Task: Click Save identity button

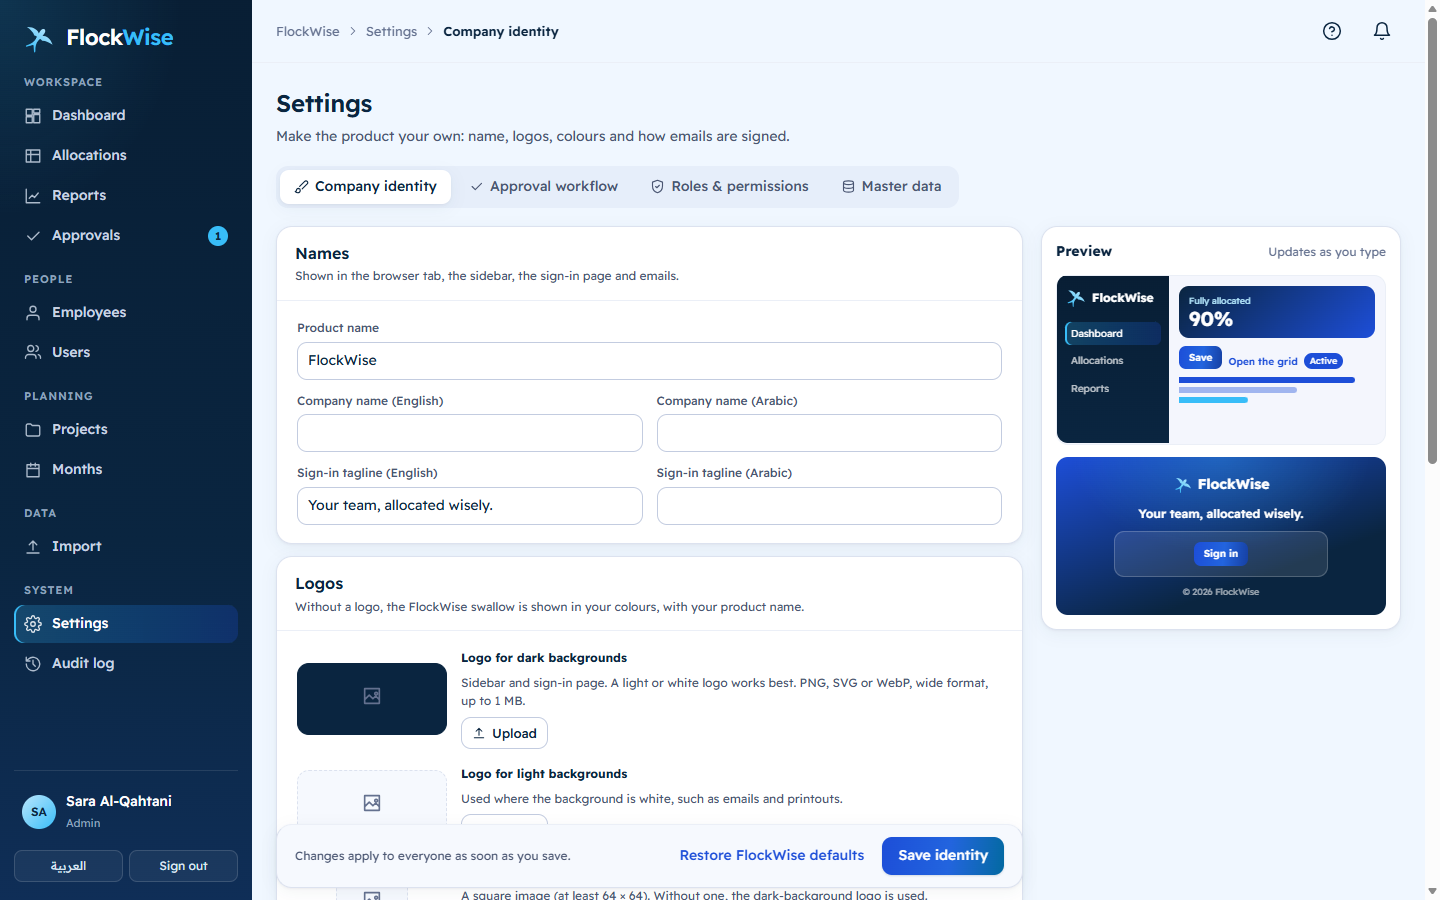Action: 943,856
